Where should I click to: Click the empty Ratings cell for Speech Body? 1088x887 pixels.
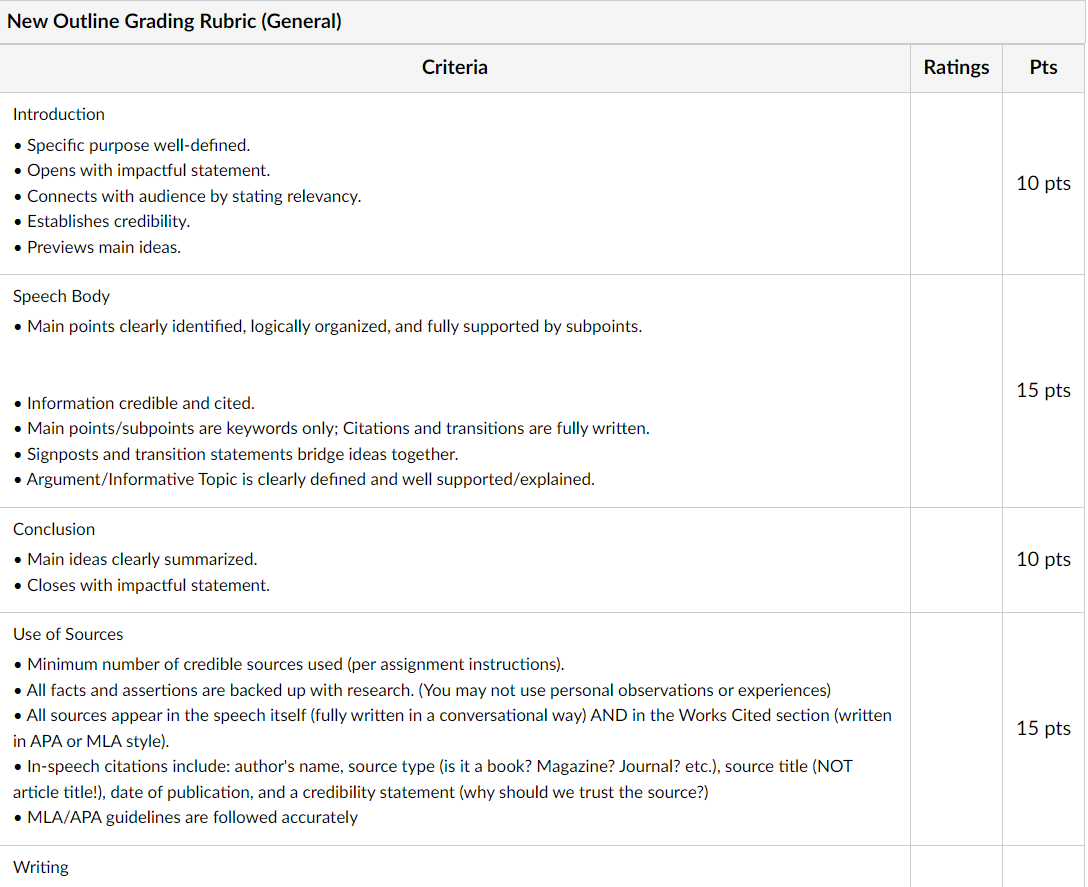956,391
